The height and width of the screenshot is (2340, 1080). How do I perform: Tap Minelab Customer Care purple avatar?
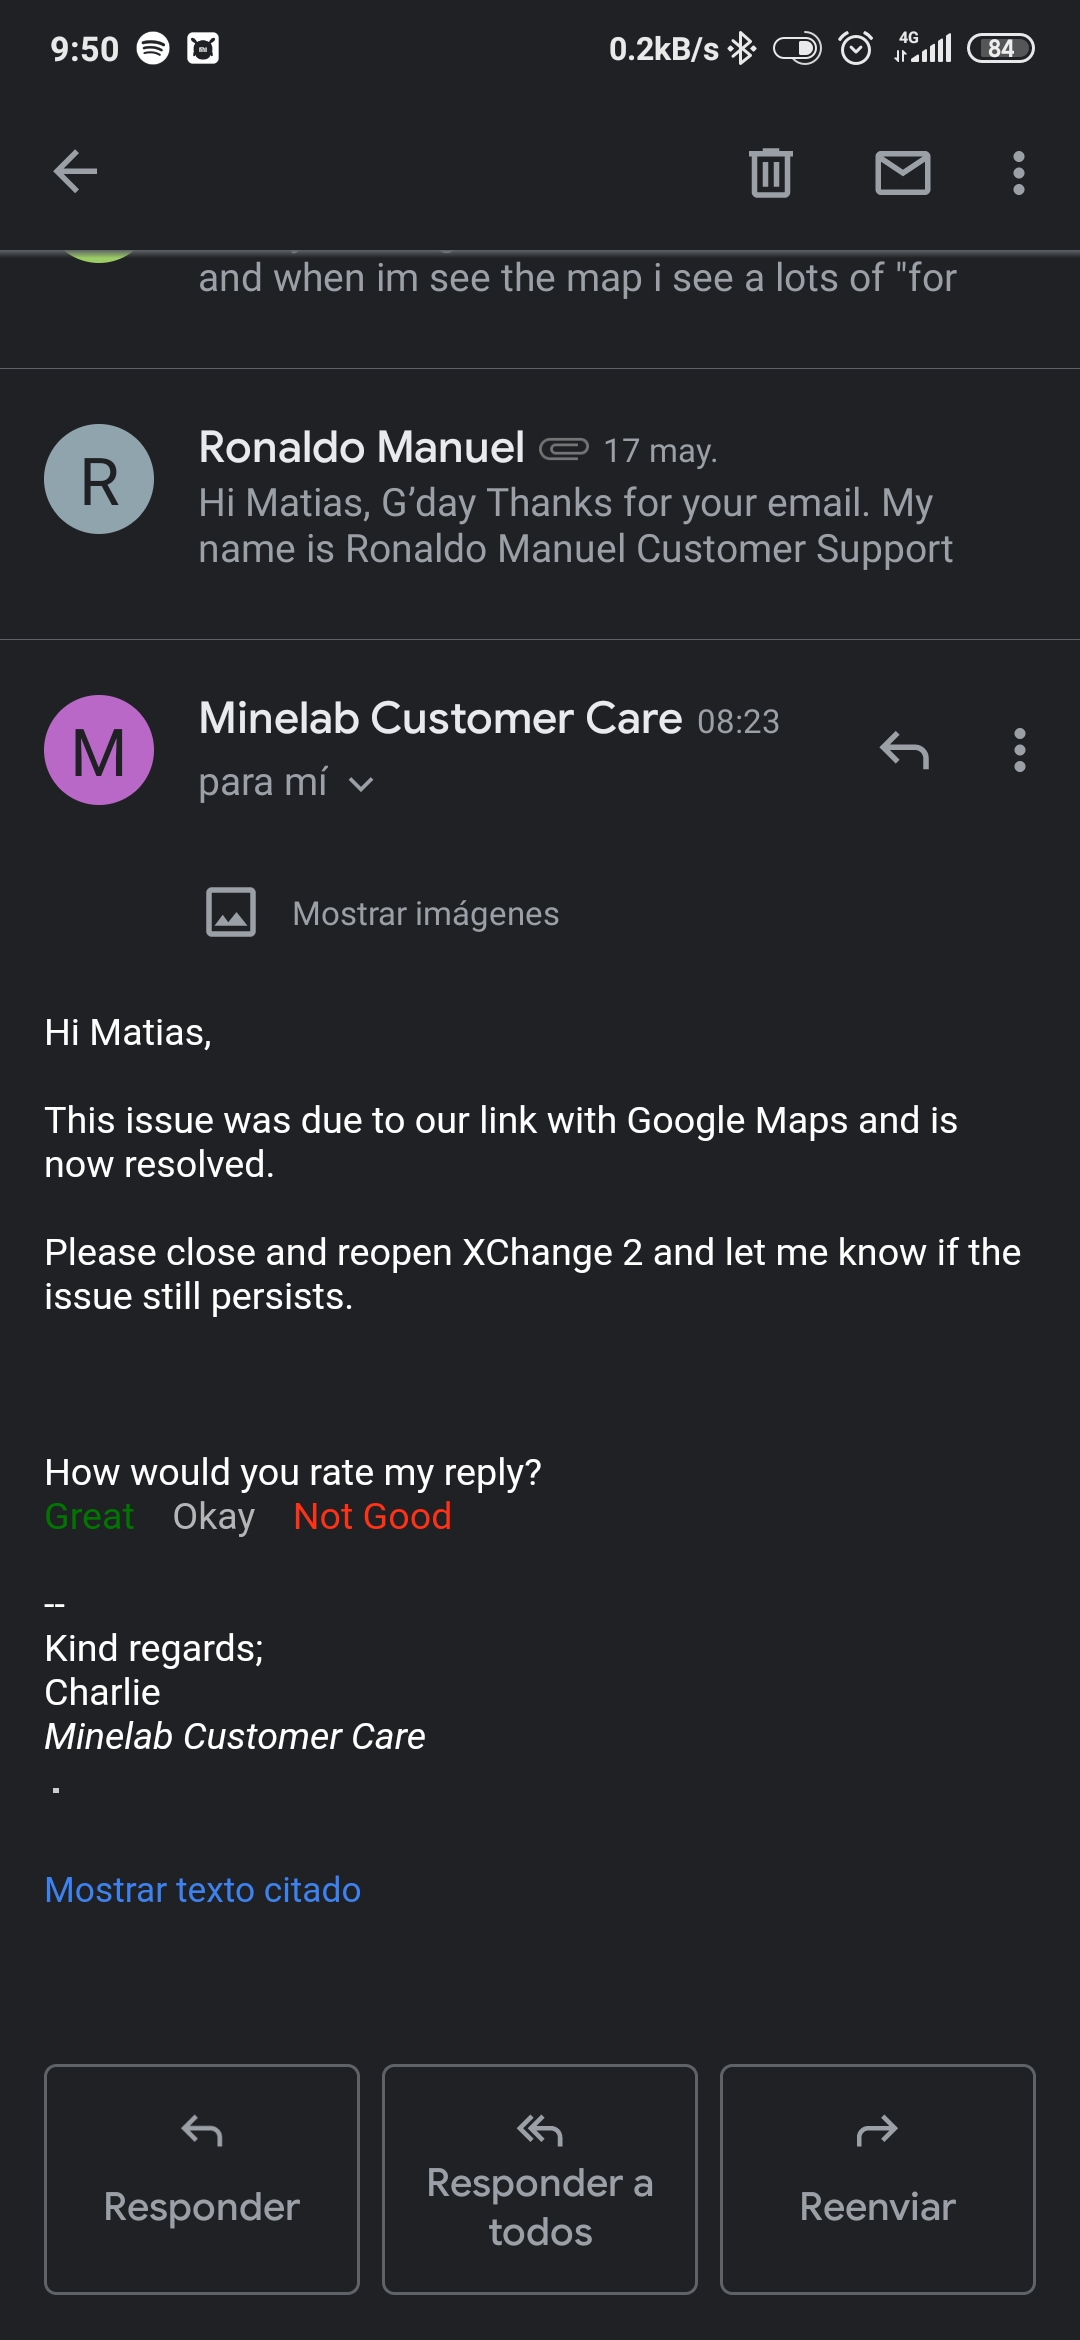click(x=99, y=749)
